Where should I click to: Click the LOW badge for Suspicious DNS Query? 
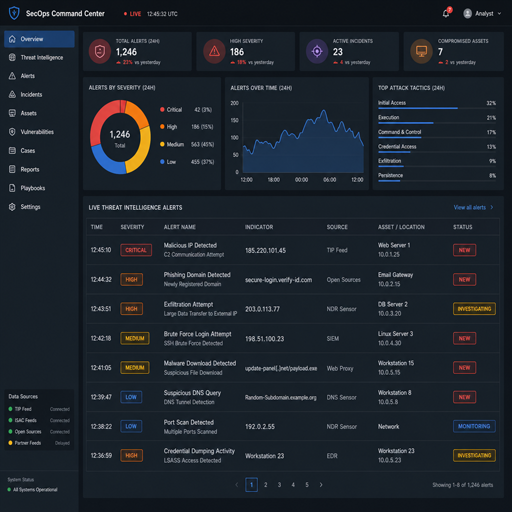(131, 397)
